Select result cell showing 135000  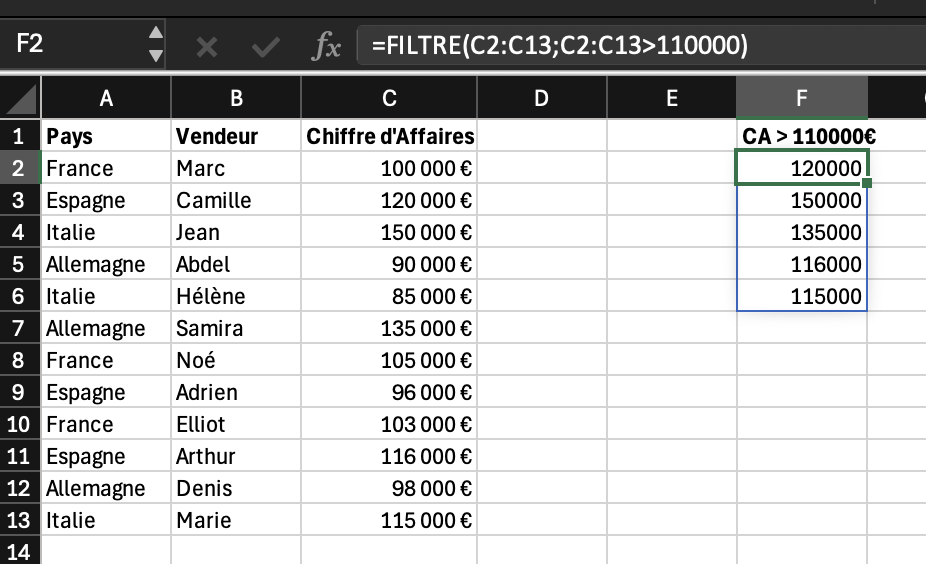pyautogui.click(x=802, y=232)
